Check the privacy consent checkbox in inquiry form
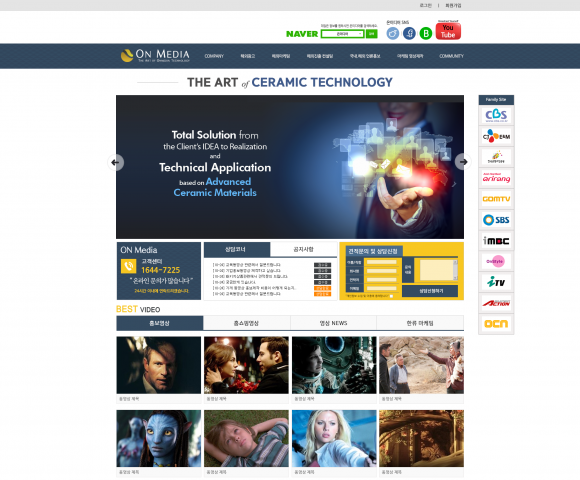Screen dimensions: 580x480 (x=391, y=296)
